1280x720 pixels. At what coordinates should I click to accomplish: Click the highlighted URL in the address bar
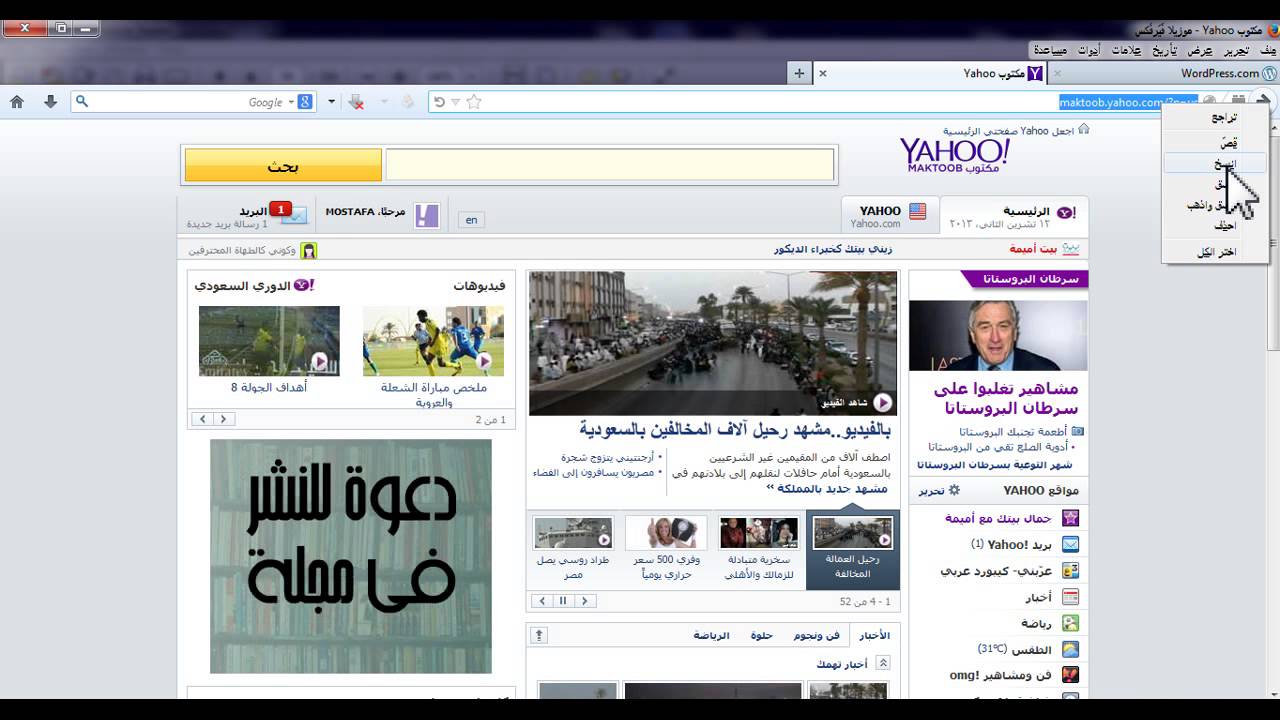(1128, 102)
